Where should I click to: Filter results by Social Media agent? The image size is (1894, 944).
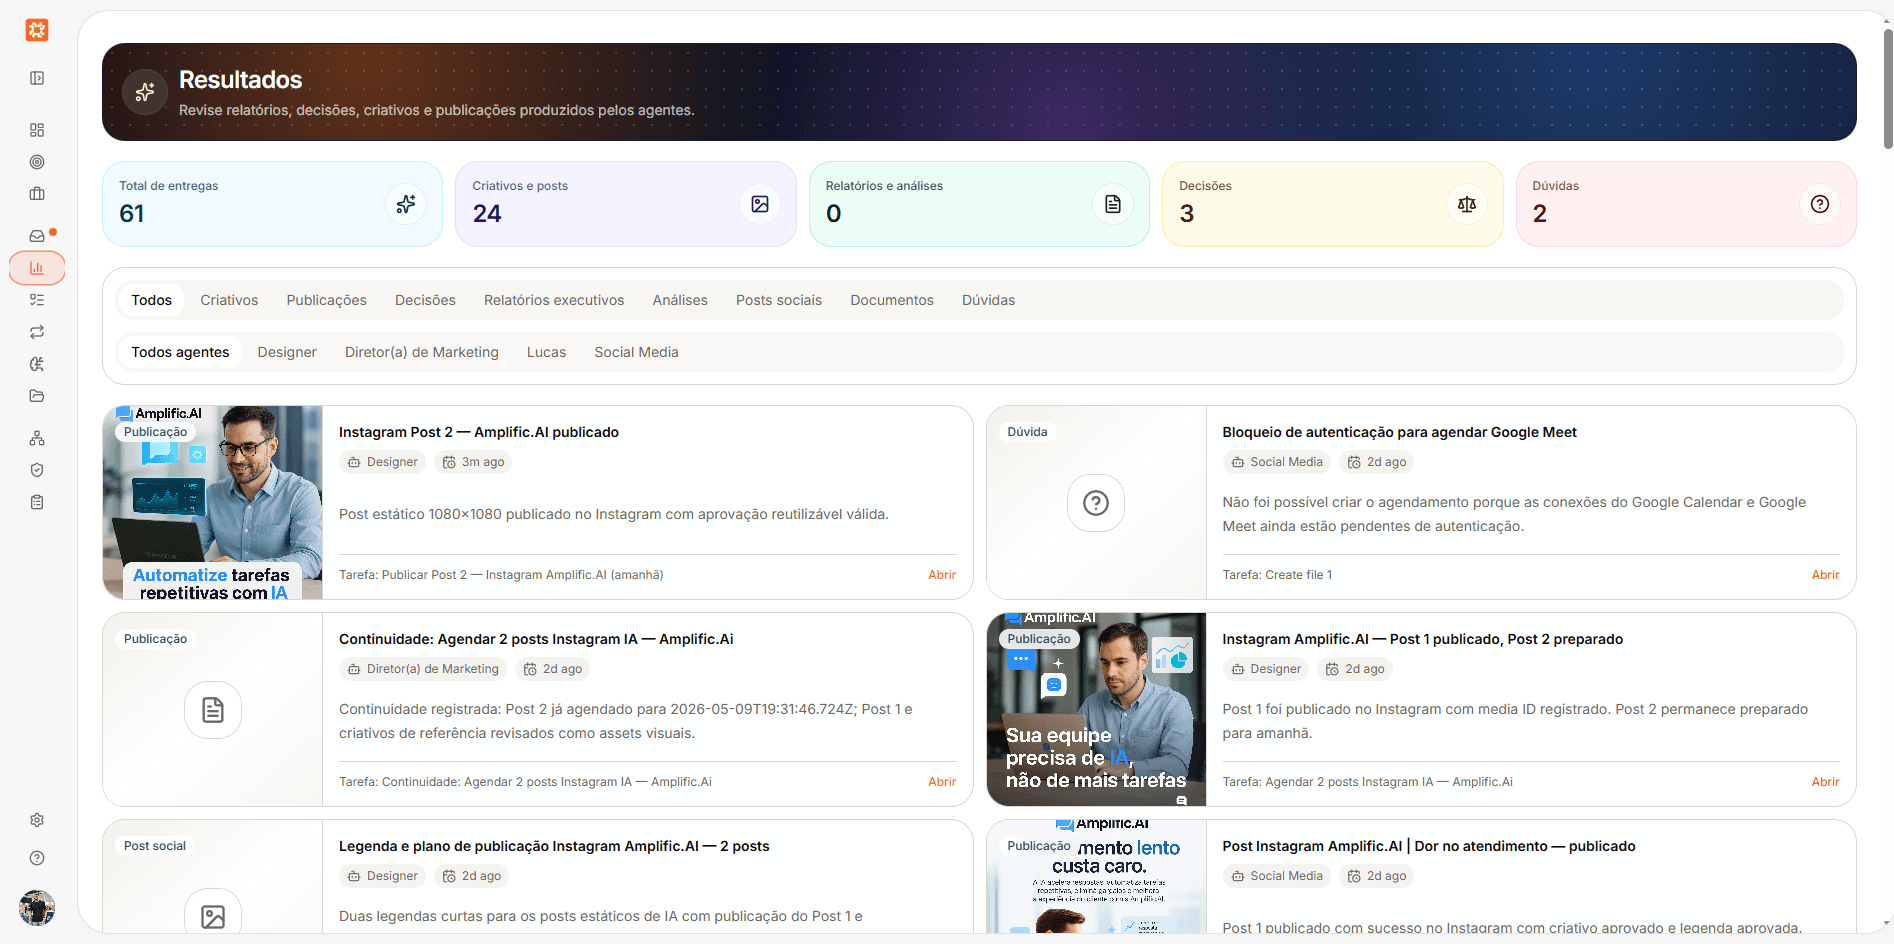636,352
